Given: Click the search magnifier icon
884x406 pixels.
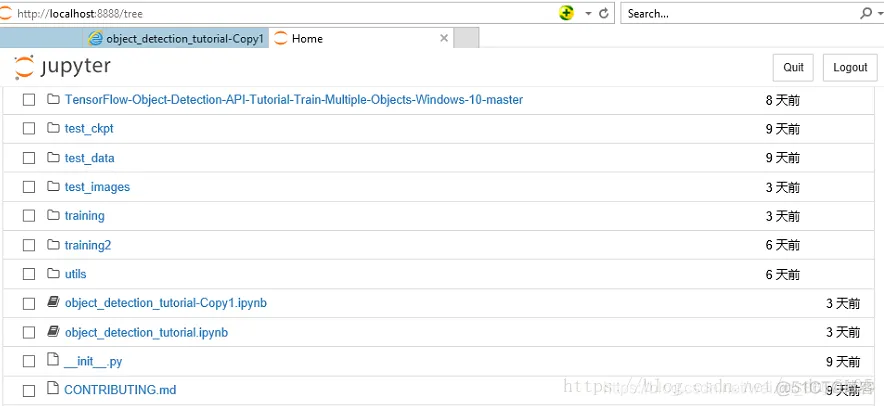Looking at the screenshot, I should point(865,13).
